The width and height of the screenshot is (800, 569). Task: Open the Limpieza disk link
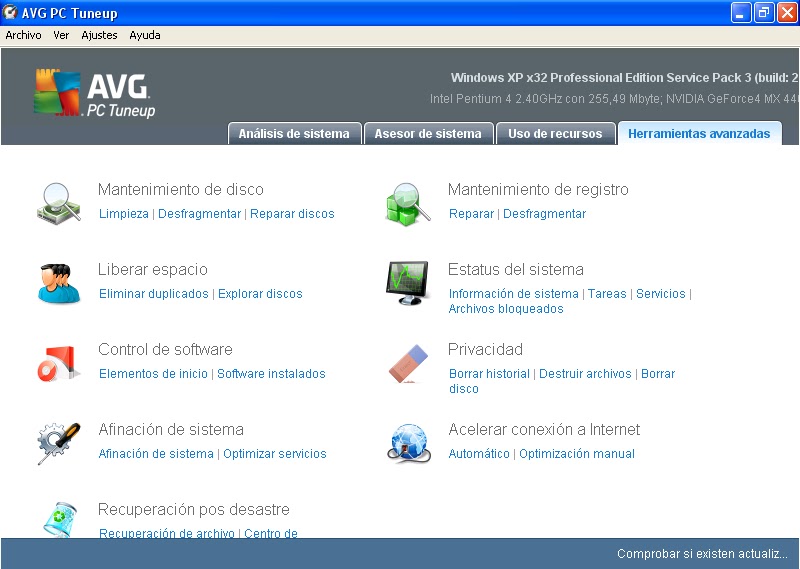tap(124, 214)
